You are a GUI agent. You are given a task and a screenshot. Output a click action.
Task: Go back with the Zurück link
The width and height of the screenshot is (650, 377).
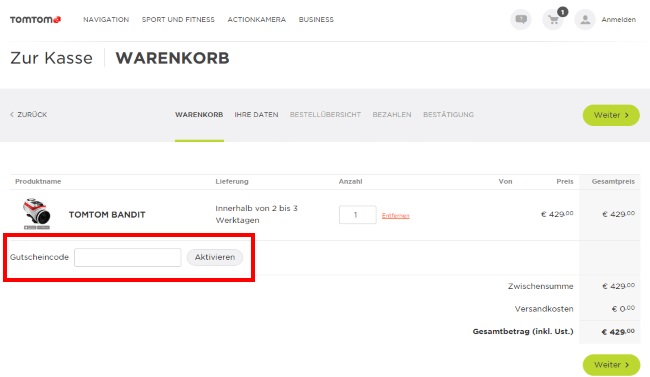pos(29,114)
